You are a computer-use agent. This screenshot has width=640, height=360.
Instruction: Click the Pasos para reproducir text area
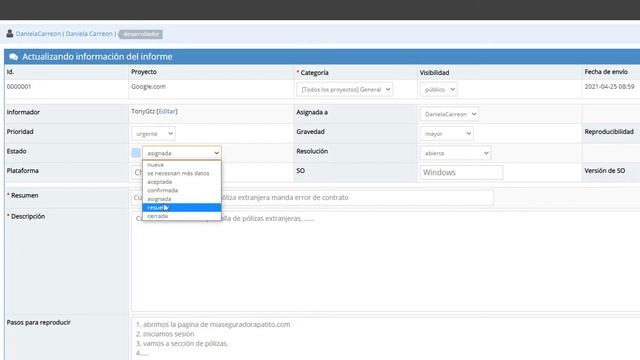click(x=386, y=339)
